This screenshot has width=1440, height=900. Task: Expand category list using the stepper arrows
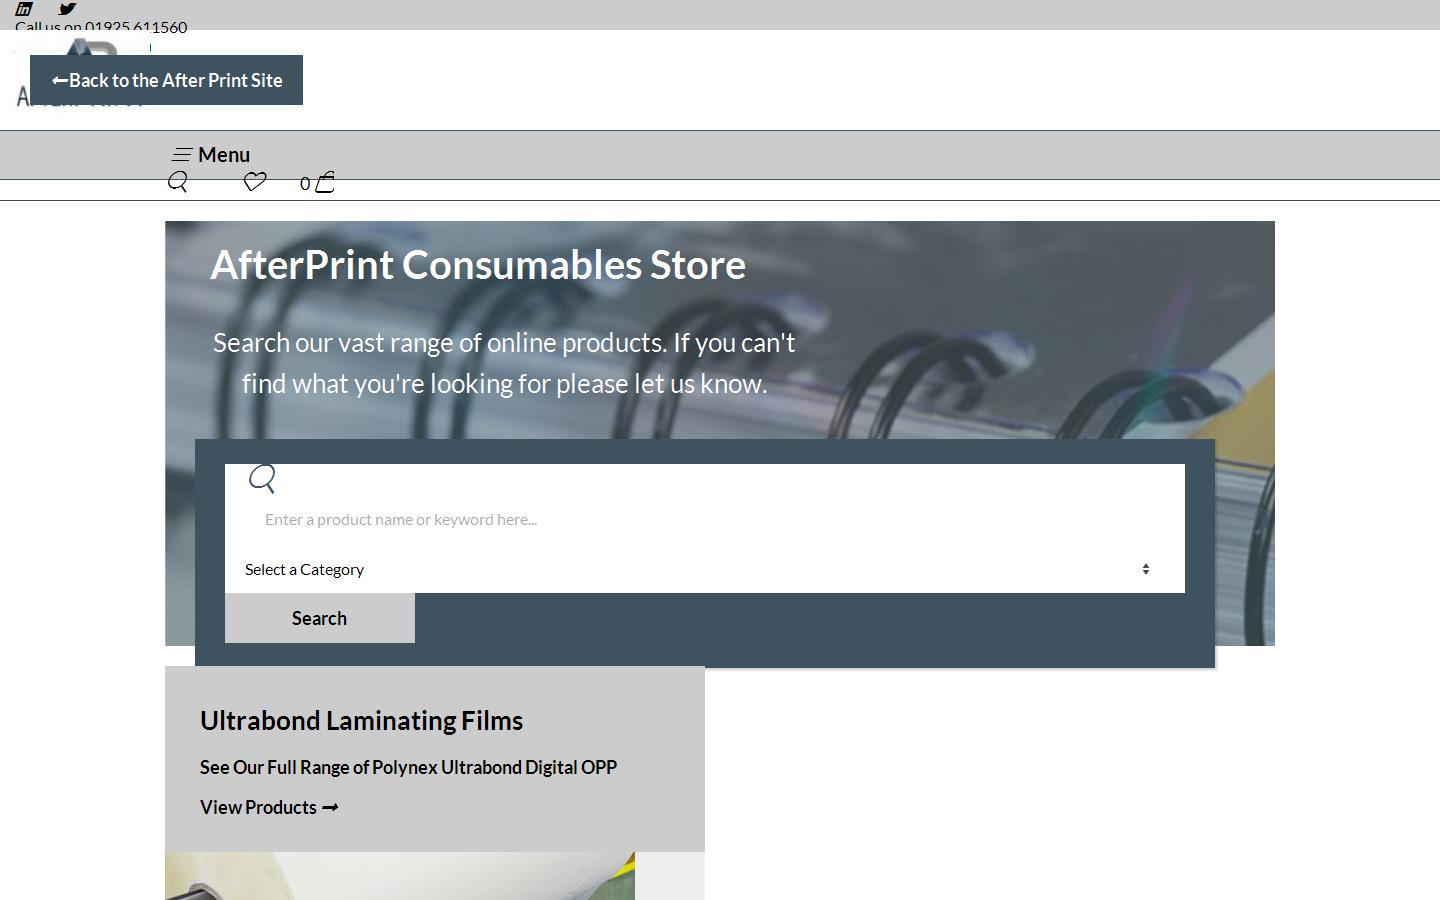pos(1146,568)
